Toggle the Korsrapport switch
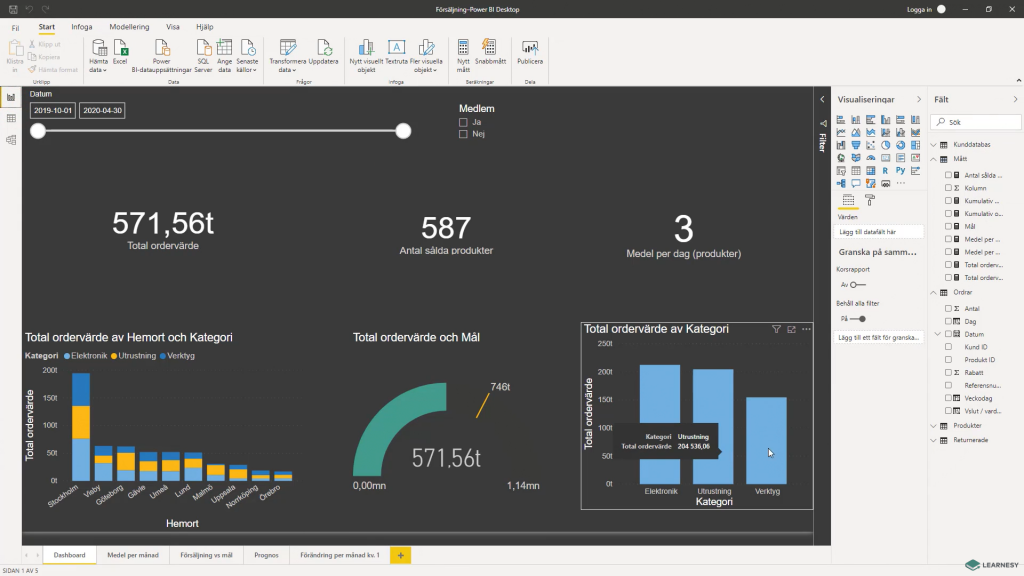Viewport: 1024px width, 576px height. (x=857, y=285)
